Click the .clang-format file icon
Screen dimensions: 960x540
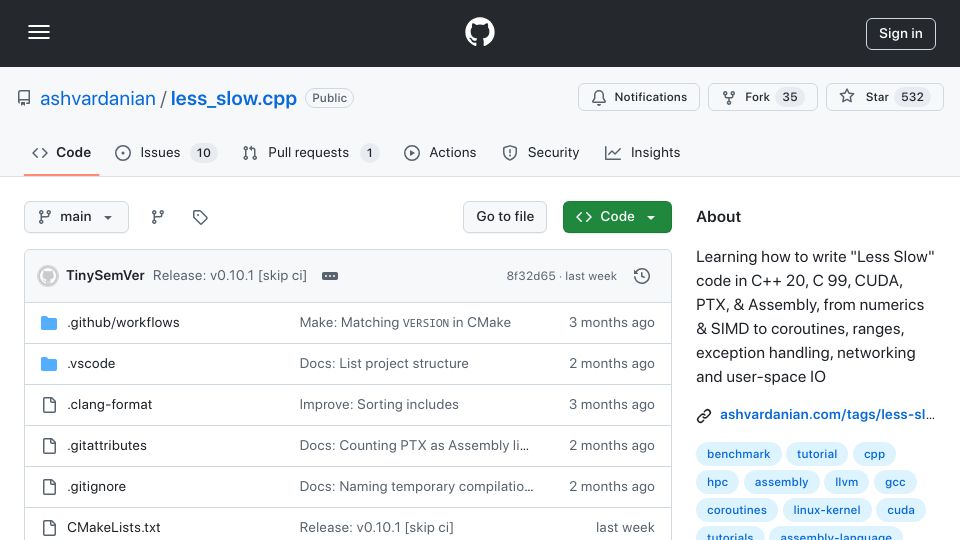coord(49,405)
